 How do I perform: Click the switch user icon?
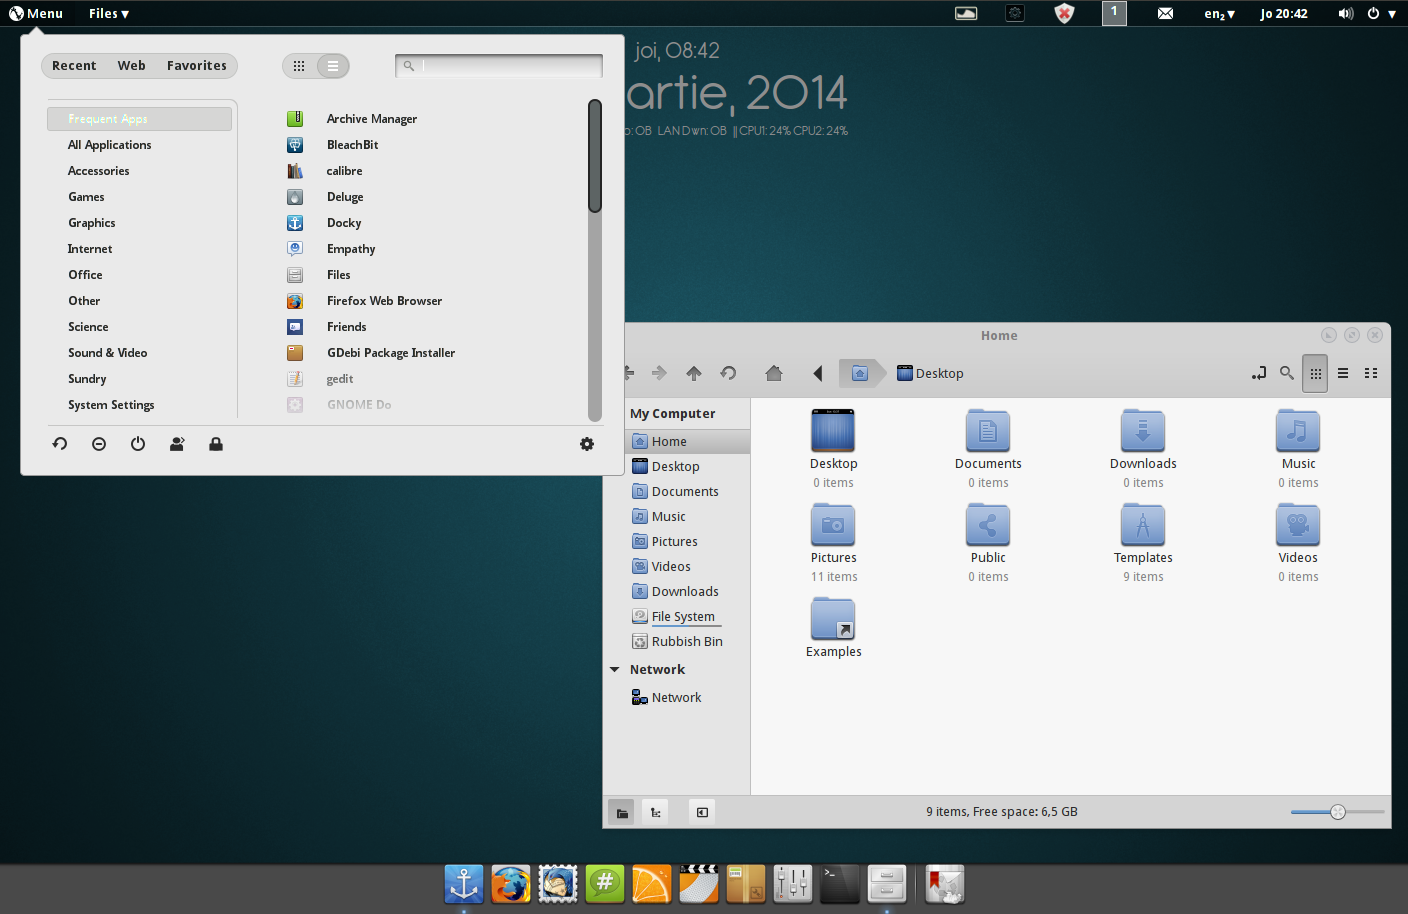(x=177, y=444)
